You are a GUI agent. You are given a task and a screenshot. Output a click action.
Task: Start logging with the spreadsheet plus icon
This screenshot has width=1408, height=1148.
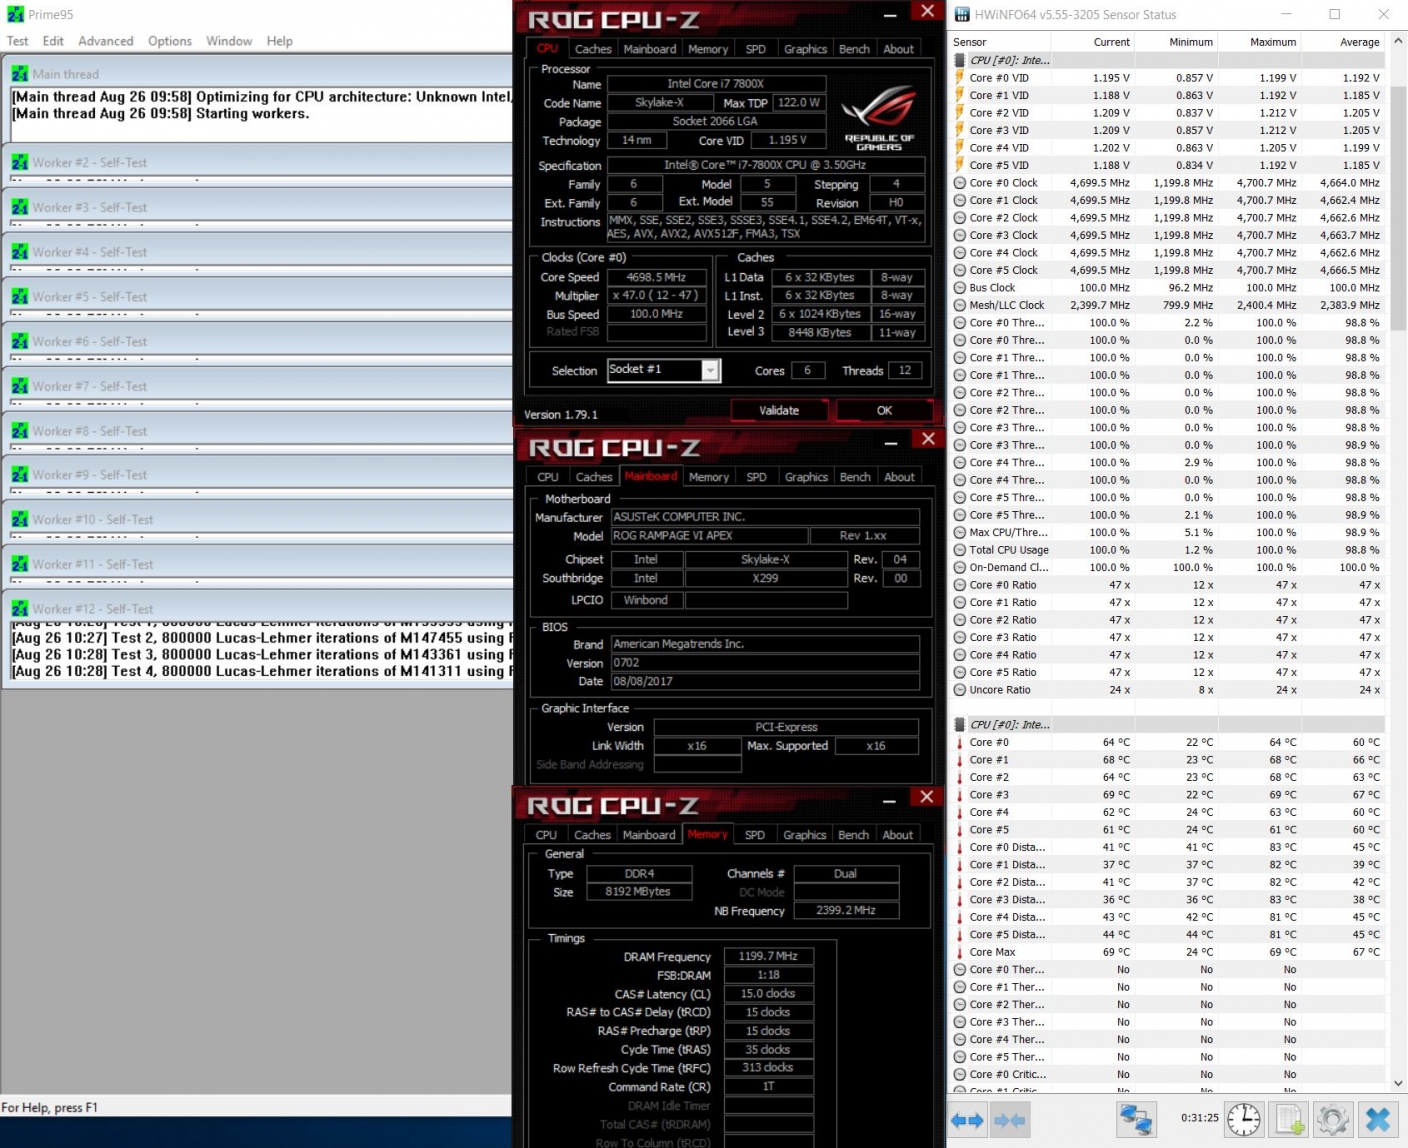[1289, 1119]
